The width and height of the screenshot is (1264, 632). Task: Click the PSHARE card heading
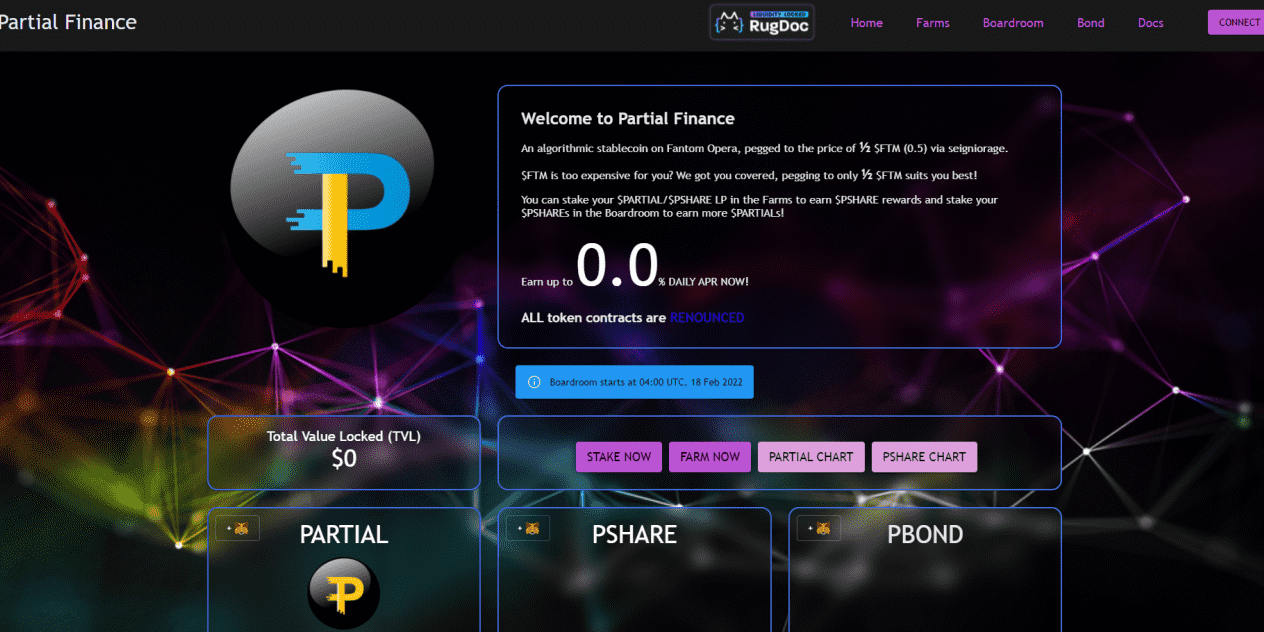[x=634, y=535]
